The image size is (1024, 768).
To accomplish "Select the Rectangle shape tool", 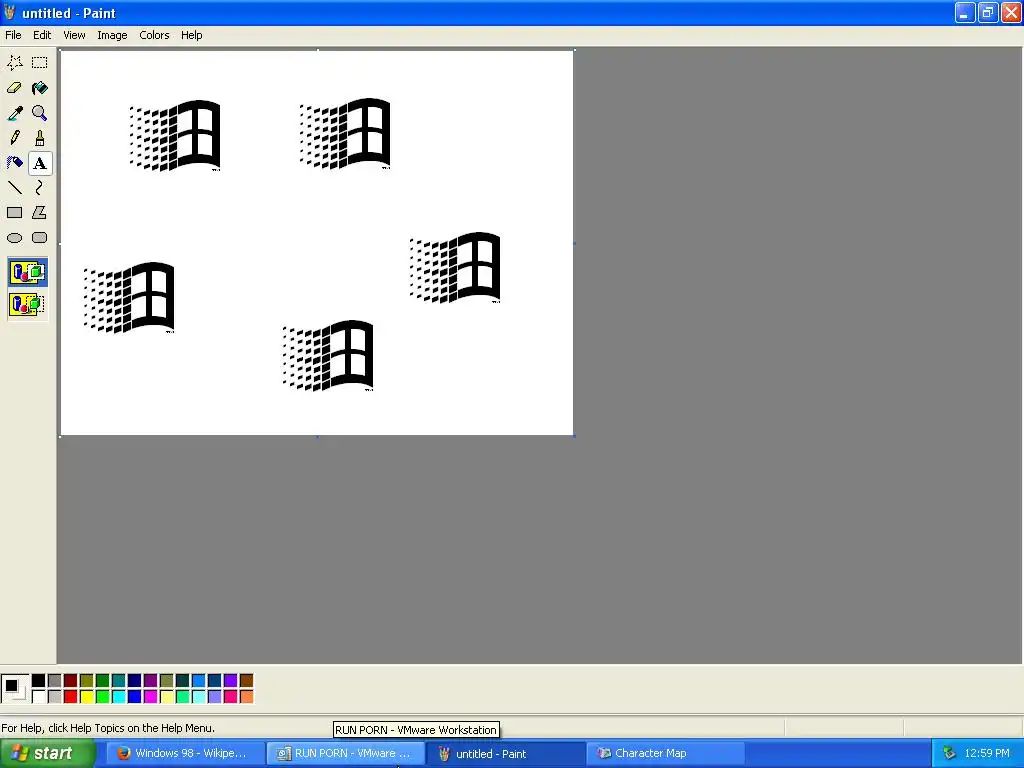I will click(14, 212).
